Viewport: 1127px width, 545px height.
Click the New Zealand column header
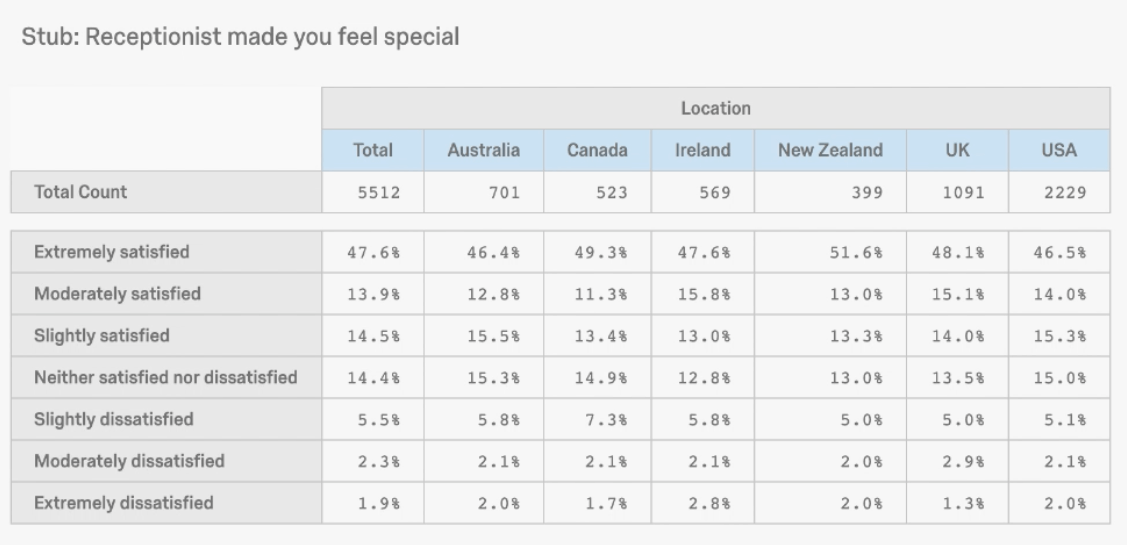tap(830, 150)
